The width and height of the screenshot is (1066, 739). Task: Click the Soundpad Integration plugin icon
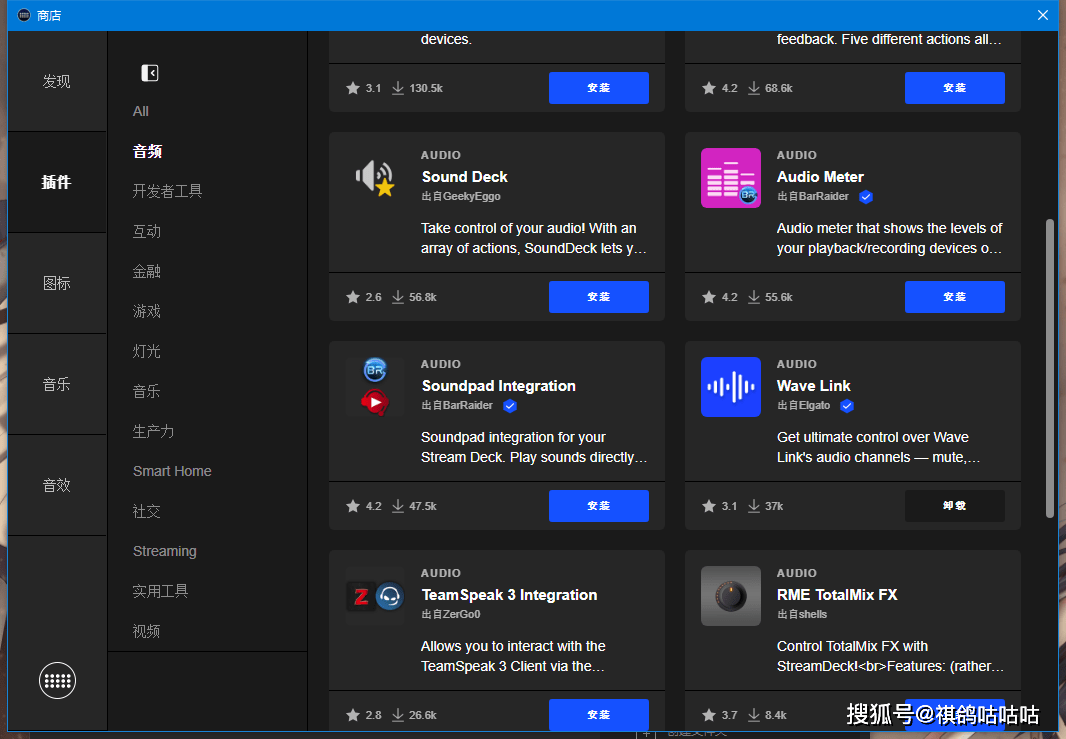375,387
